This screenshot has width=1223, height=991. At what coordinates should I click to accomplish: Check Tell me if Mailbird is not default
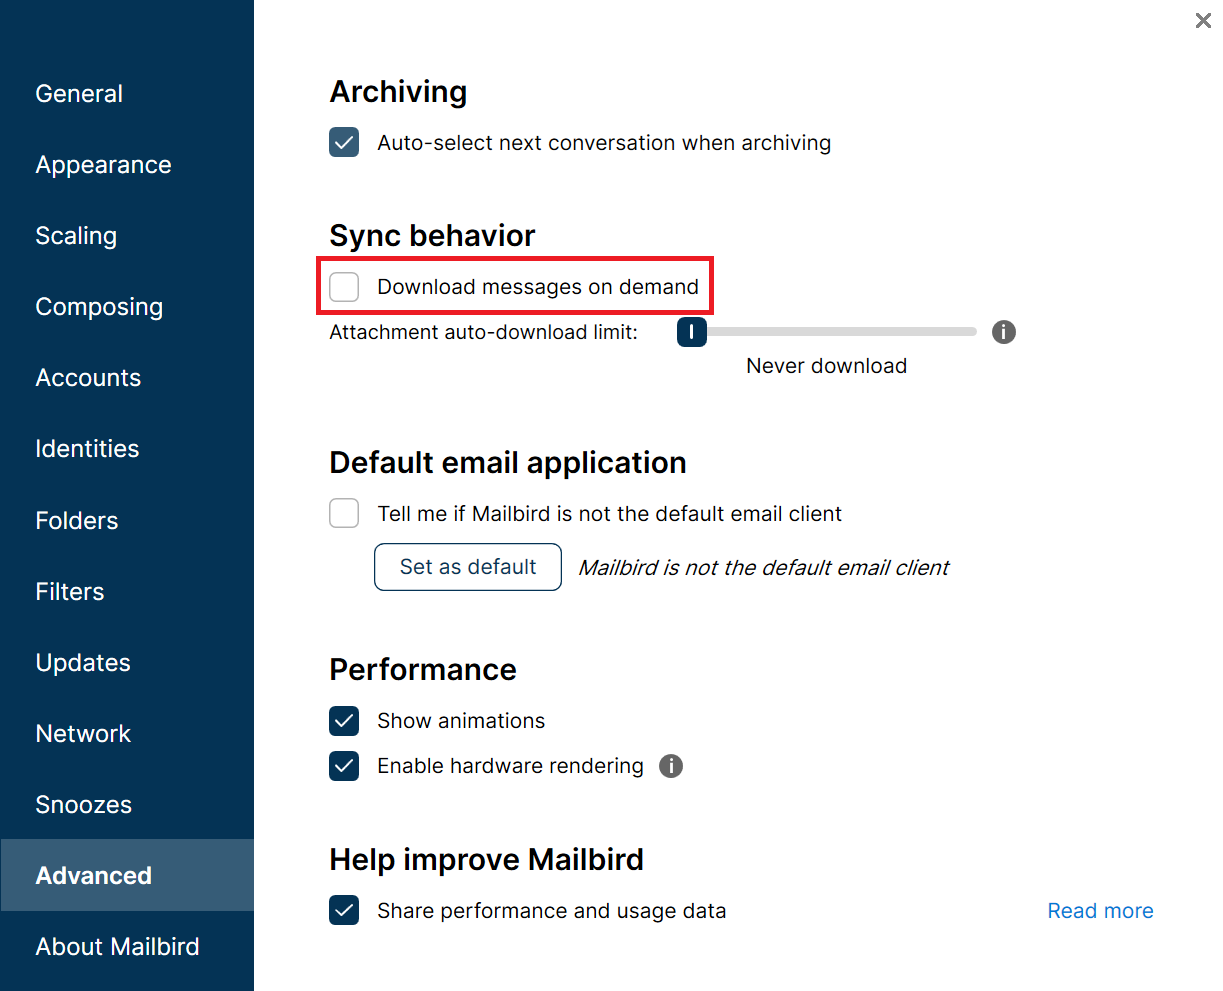[x=344, y=513]
